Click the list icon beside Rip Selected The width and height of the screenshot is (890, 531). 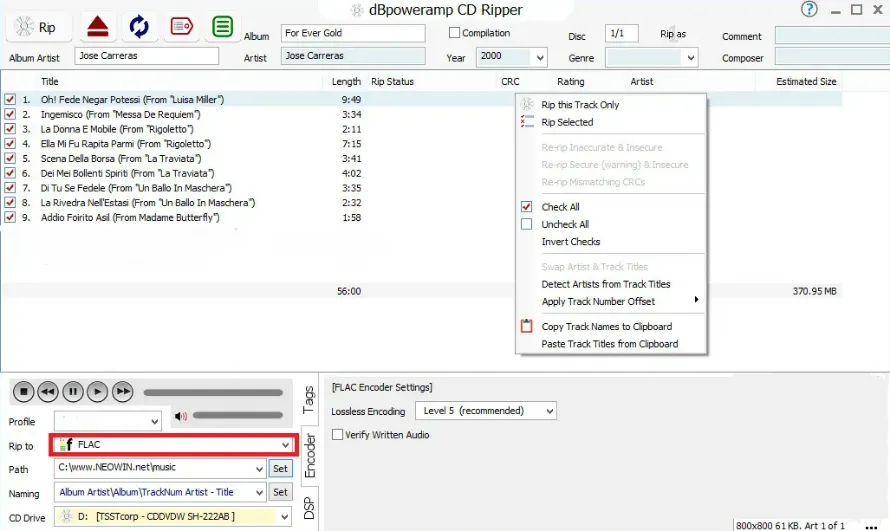pyautogui.click(x=527, y=121)
